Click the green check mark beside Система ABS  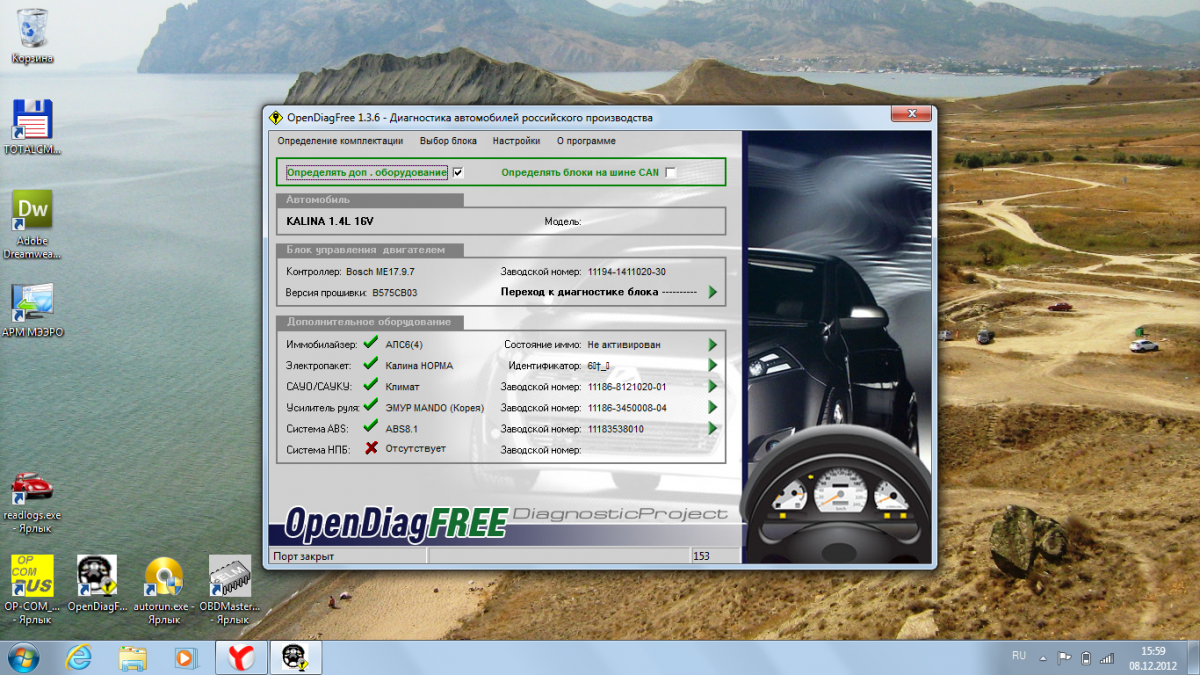pyautogui.click(x=371, y=427)
